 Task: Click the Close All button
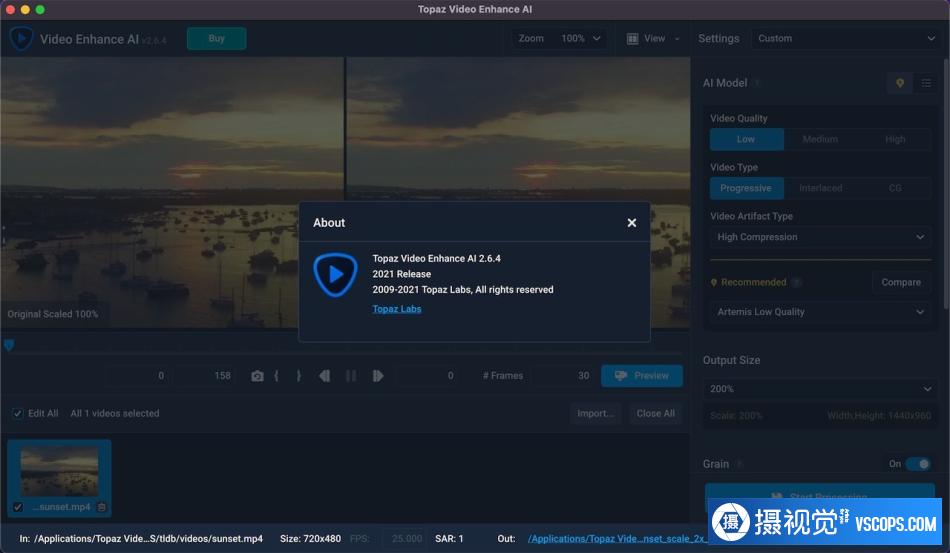(656, 413)
